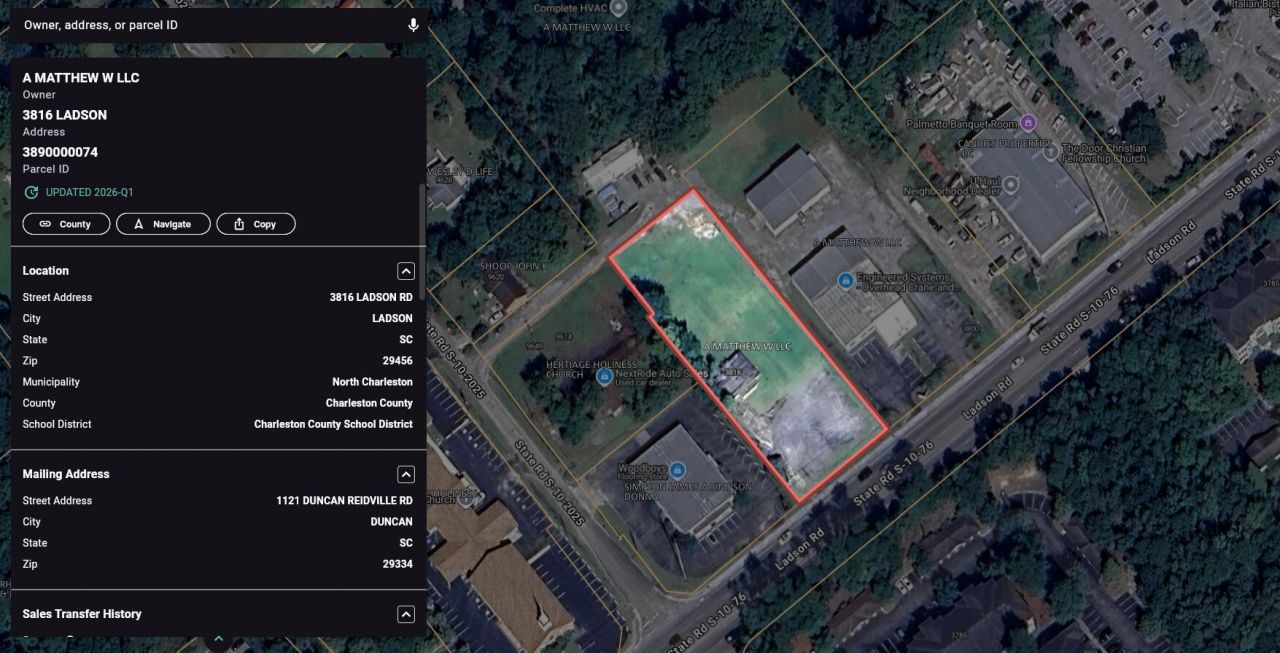Click the Palmetto Banquet Room marker
This screenshot has height=653, width=1280.
(x=1029, y=123)
